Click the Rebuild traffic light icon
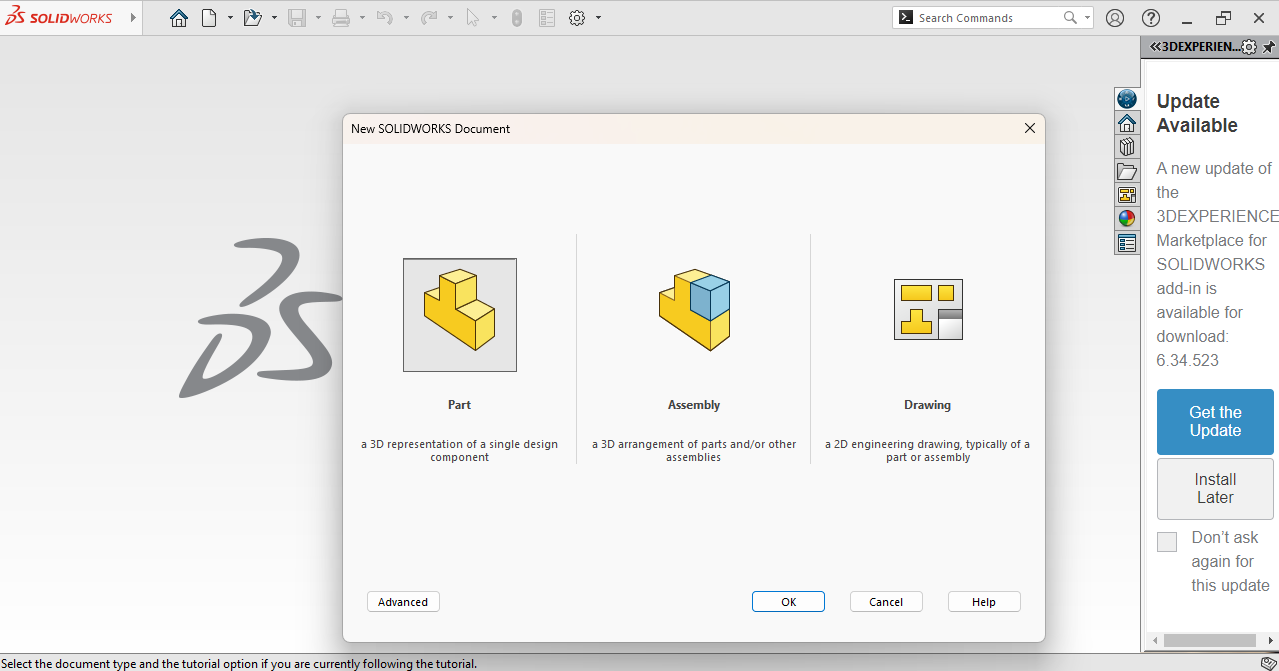The image size is (1279, 671). [516, 18]
